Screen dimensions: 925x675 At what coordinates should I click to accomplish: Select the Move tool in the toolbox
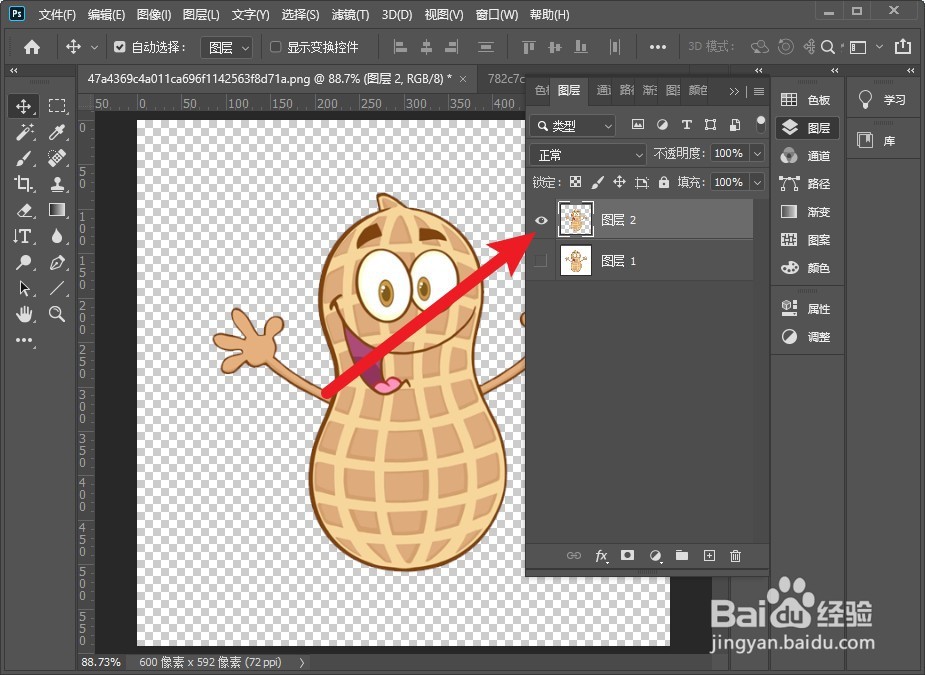coord(24,106)
